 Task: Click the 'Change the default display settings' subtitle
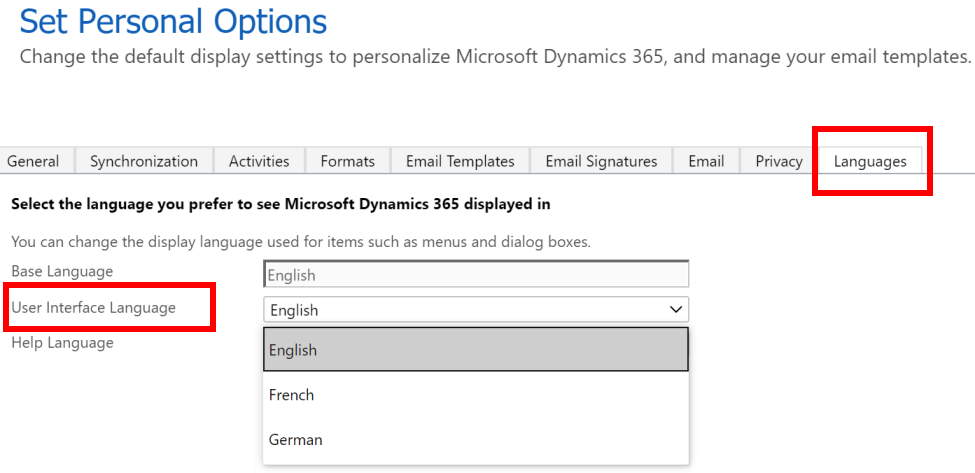pos(495,57)
